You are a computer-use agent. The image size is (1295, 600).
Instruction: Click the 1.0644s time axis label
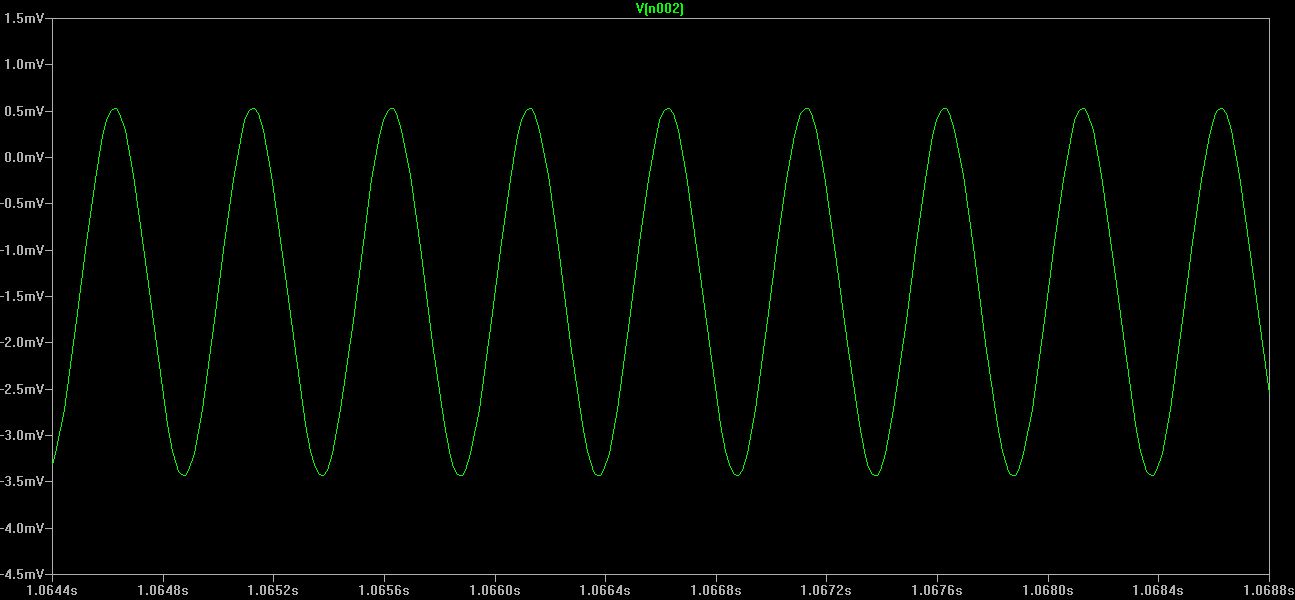pyautogui.click(x=52, y=591)
